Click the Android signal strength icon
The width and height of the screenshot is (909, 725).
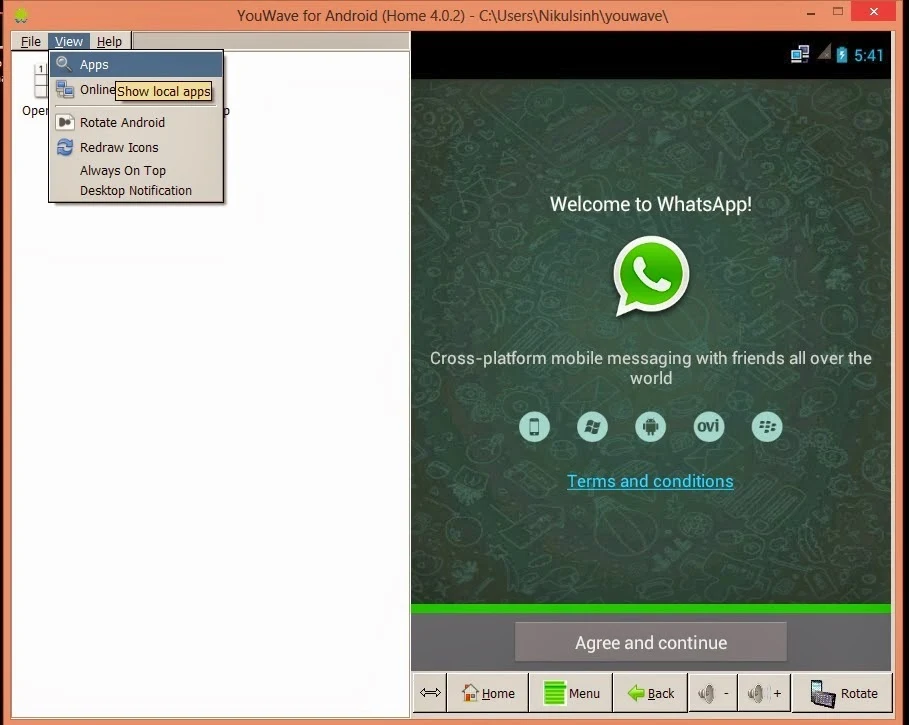coord(824,53)
